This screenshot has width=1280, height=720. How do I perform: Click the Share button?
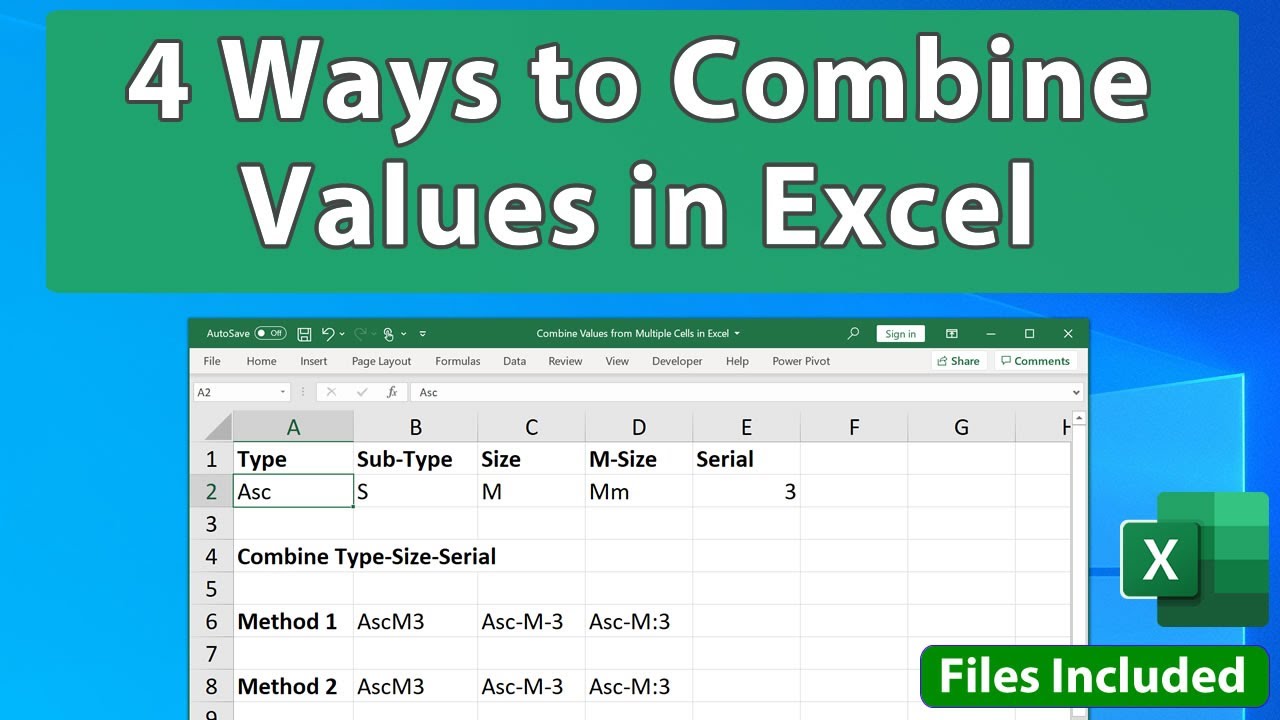point(959,361)
